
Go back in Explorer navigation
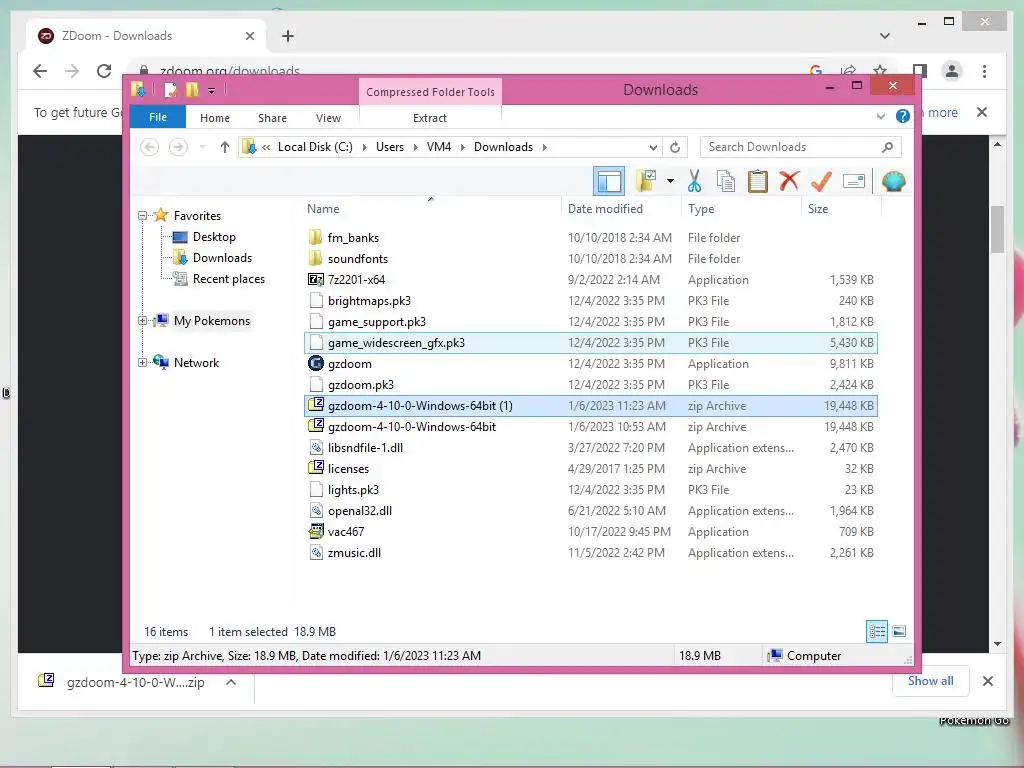[x=150, y=147]
